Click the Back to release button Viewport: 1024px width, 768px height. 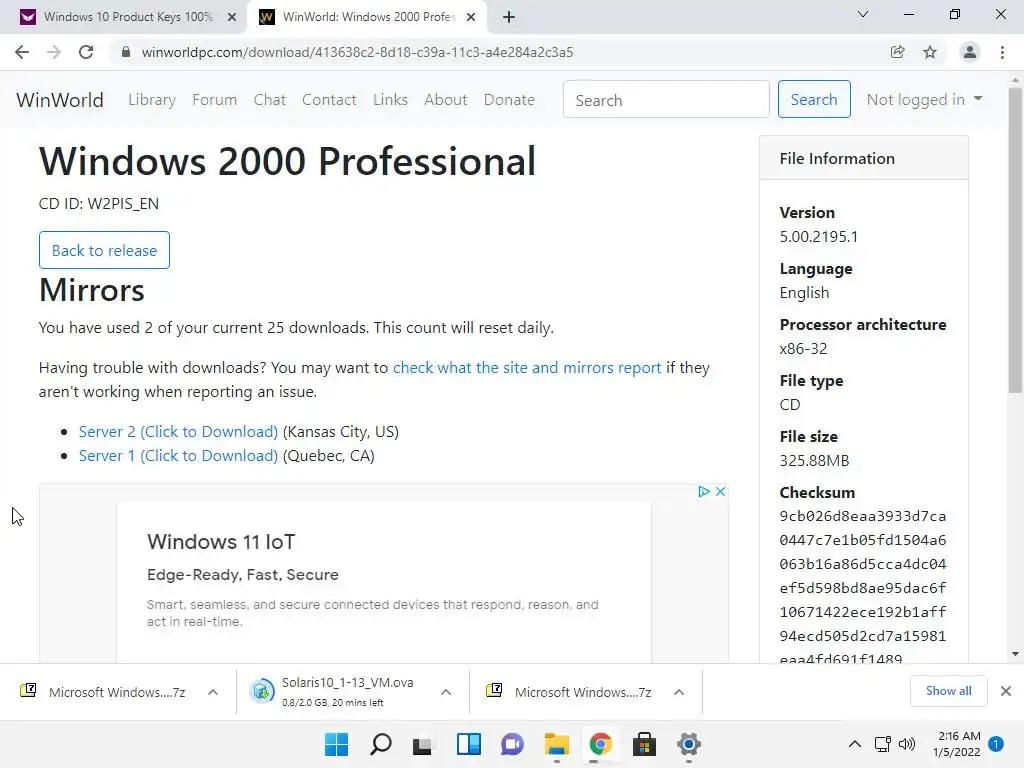104,250
